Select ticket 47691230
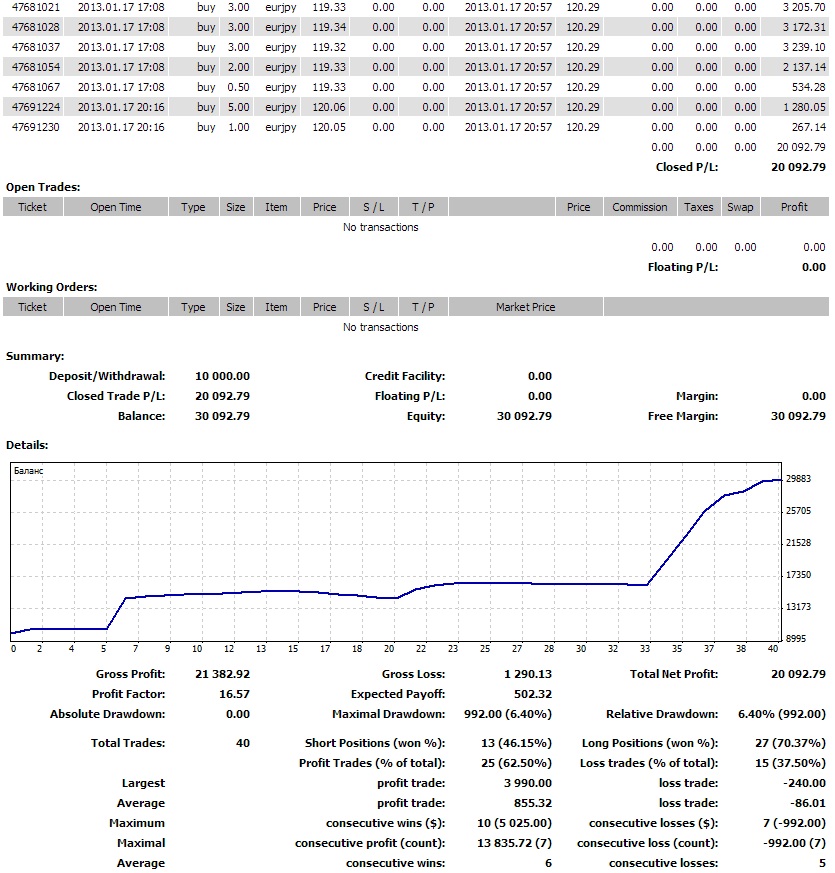 (x=36, y=127)
